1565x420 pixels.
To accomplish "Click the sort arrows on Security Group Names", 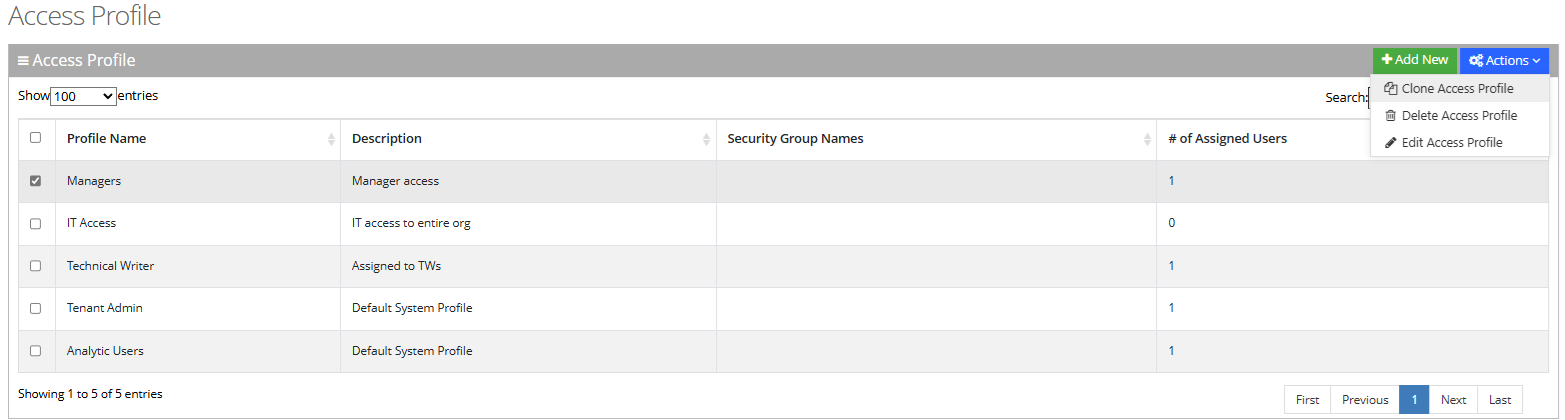I will pyautogui.click(x=1148, y=140).
